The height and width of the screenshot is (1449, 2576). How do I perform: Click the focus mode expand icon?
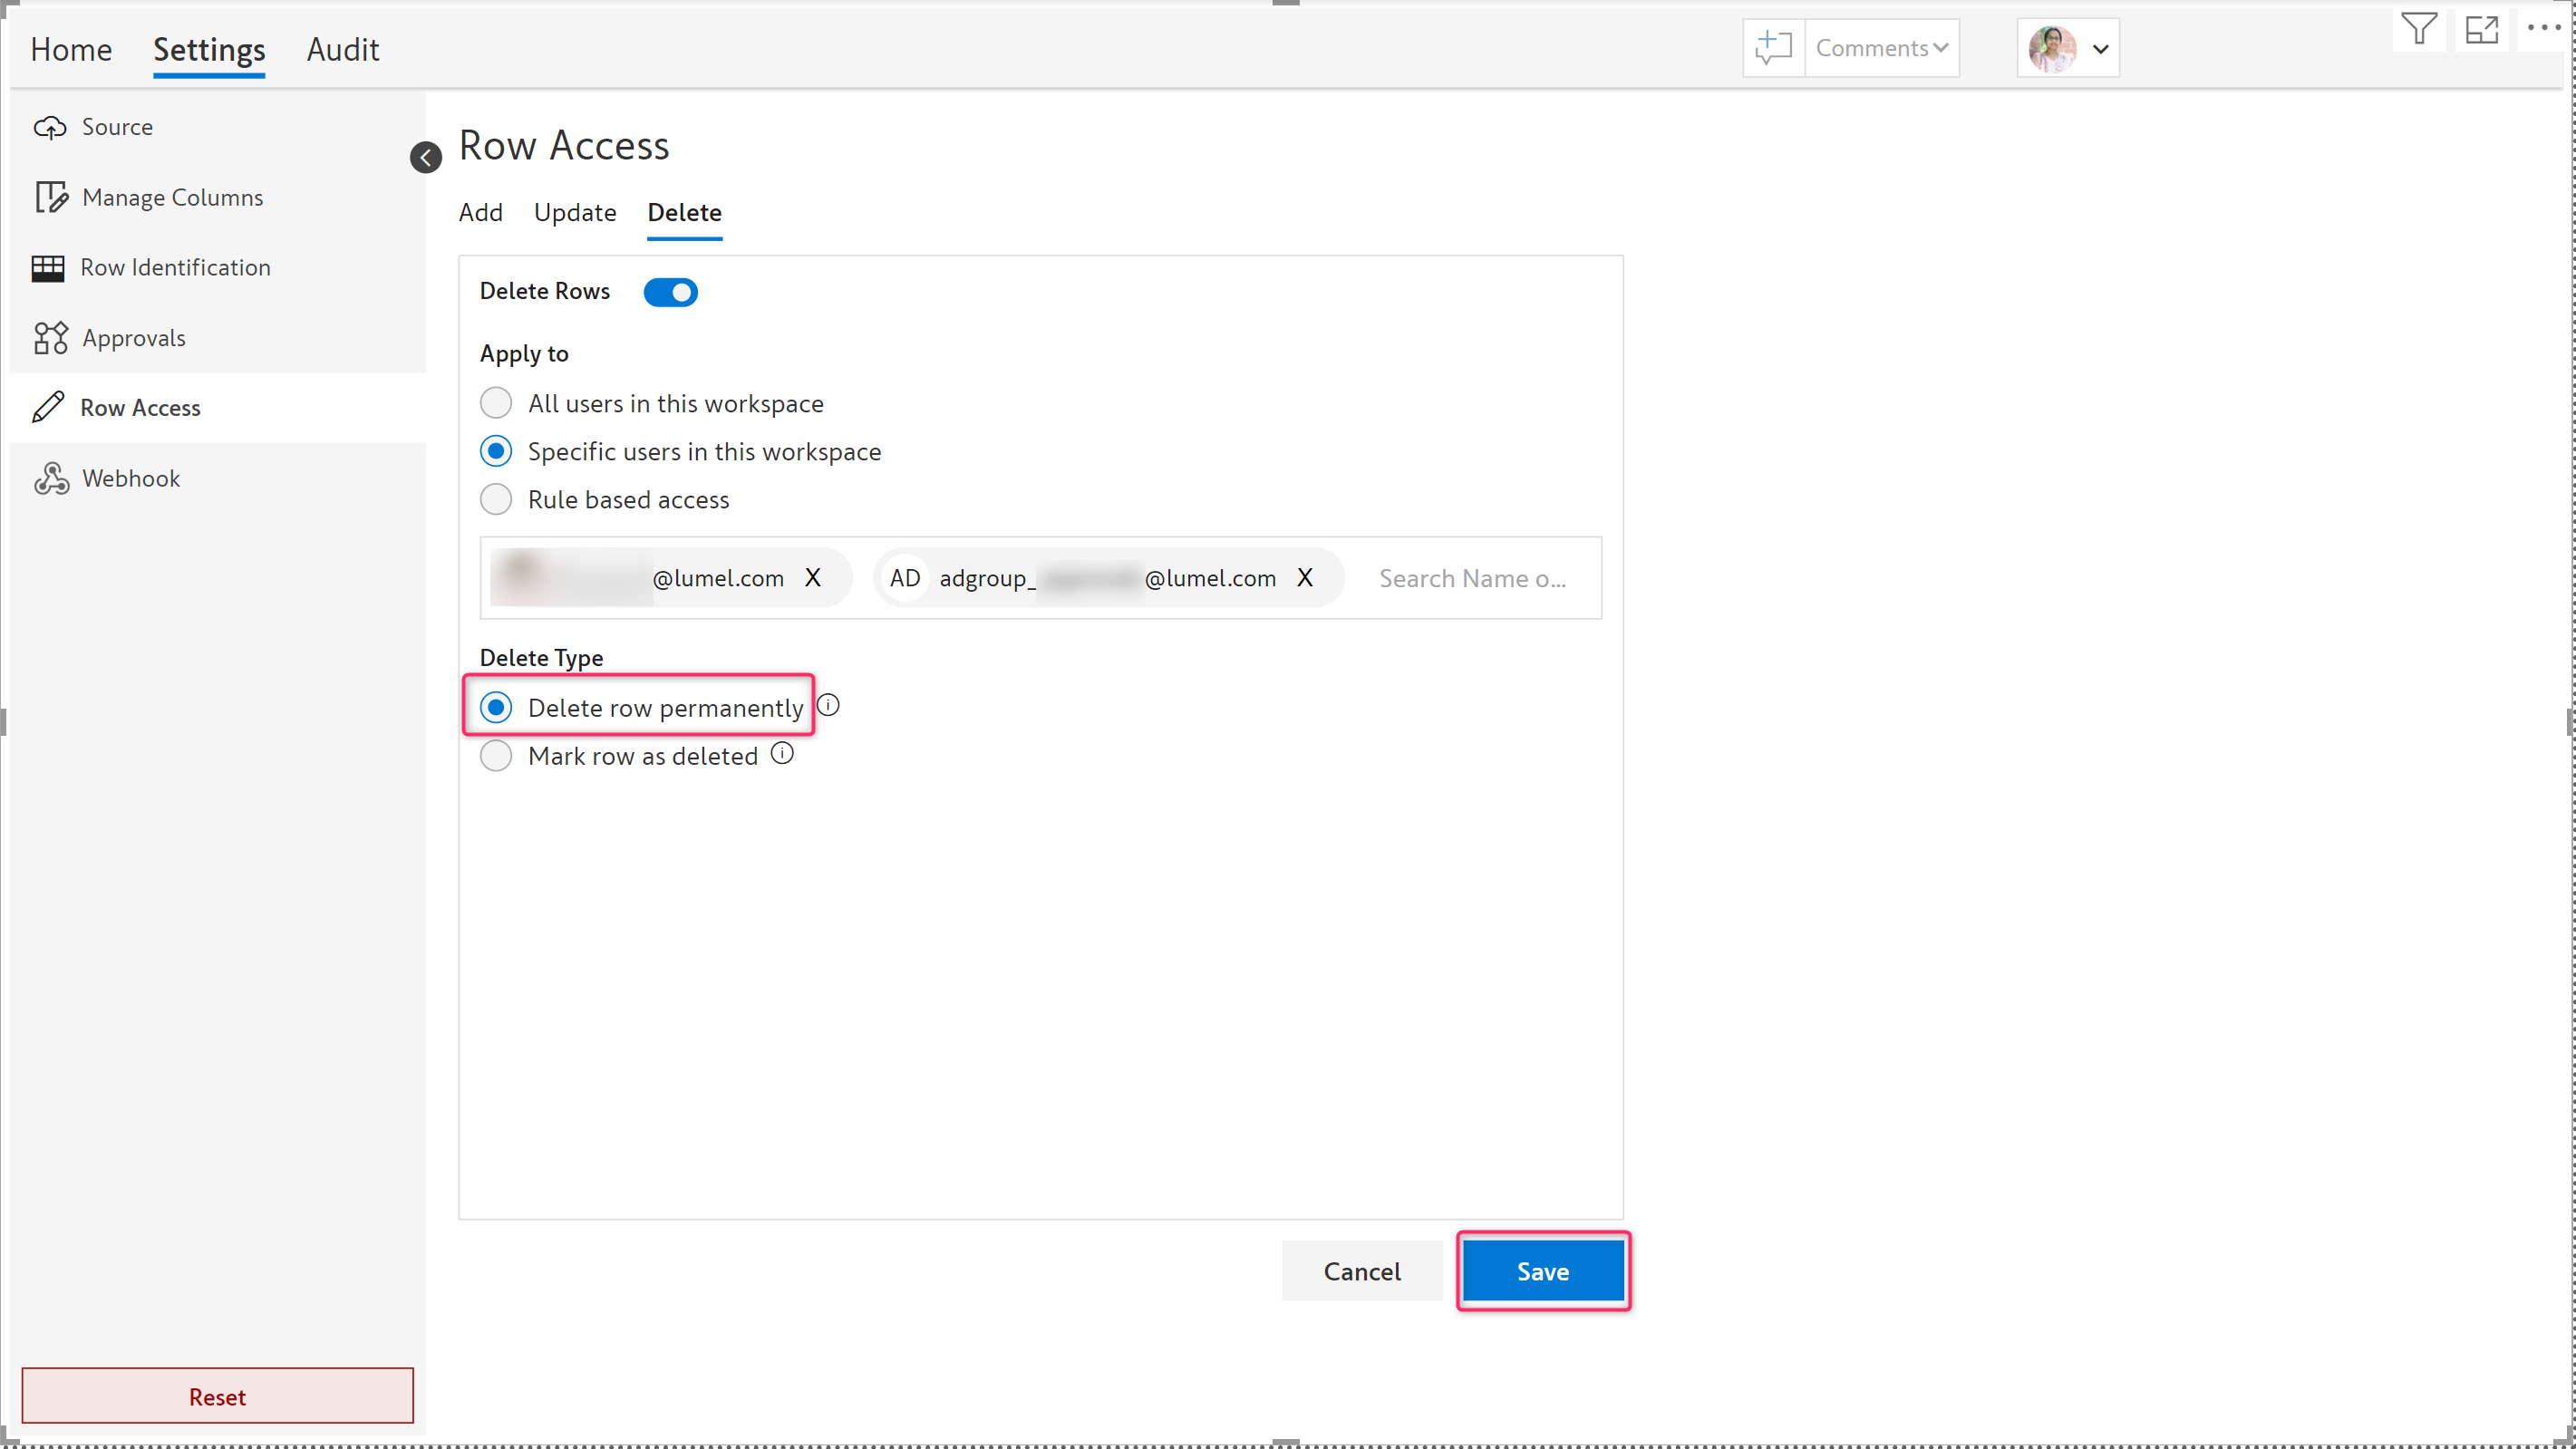pyautogui.click(x=2481, y=29)
